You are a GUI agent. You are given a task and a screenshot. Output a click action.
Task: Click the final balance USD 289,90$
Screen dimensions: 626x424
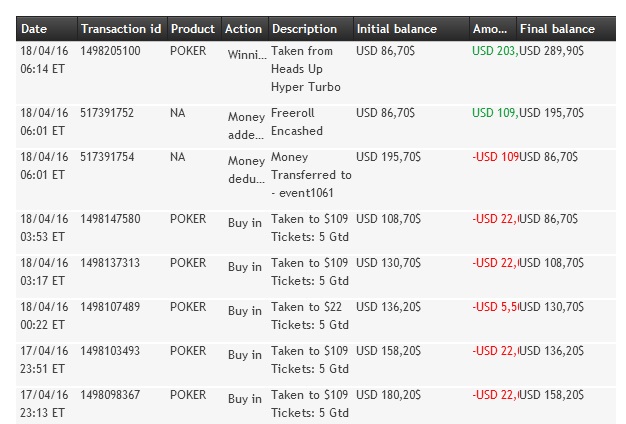tap(553, 49)
